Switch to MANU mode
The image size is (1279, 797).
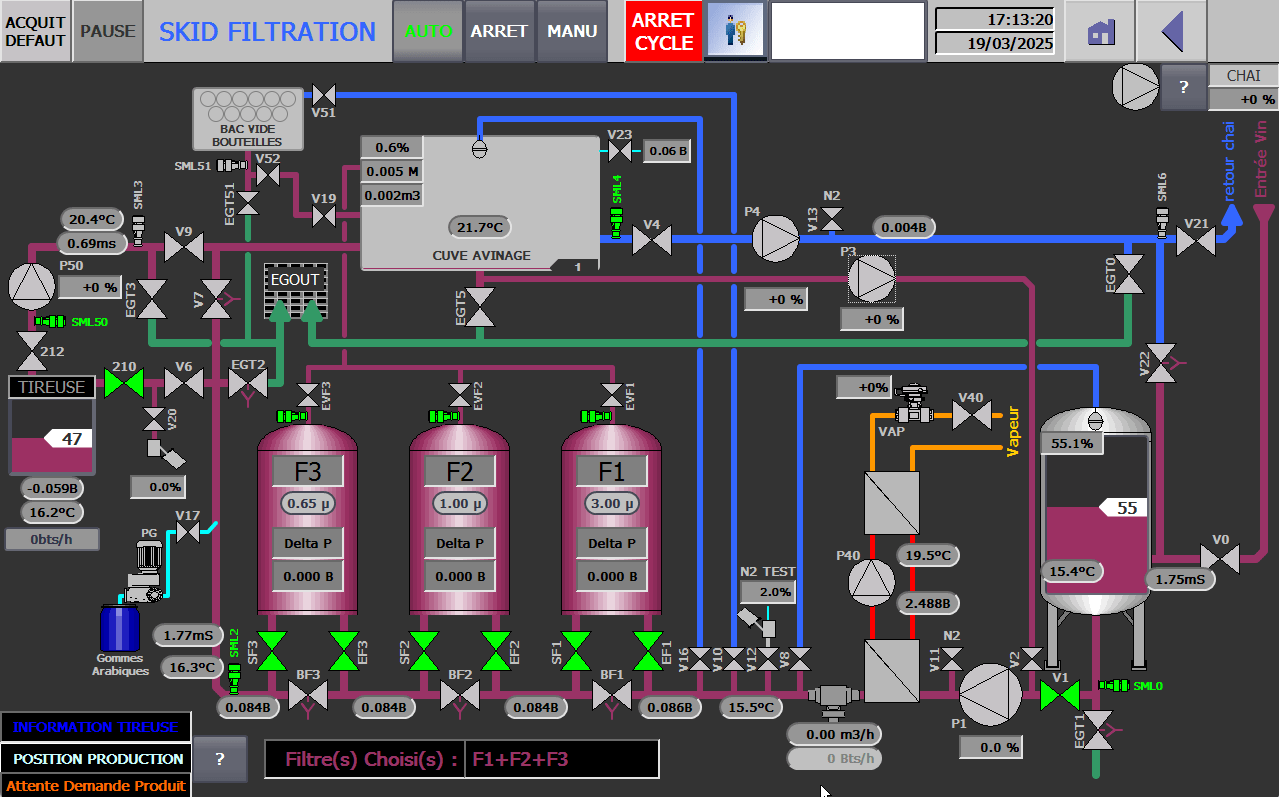pos(572,32)
